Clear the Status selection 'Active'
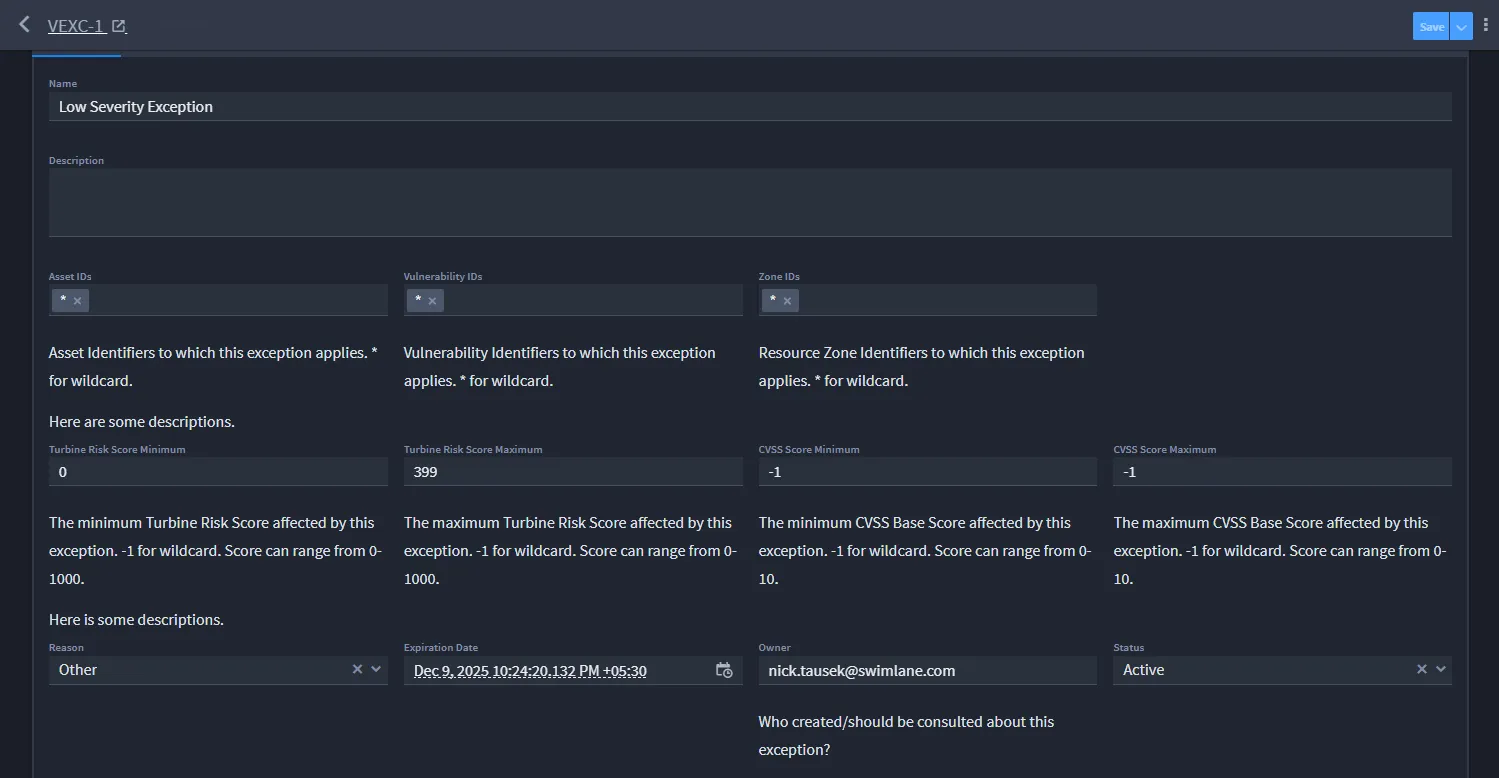The height and width of the screenshot is (778, 1499). (1421, 669)
